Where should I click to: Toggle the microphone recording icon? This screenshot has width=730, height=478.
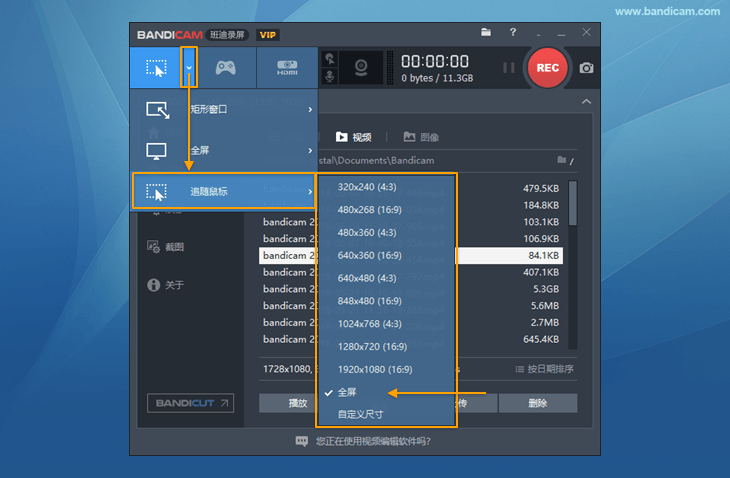[330, 76]
